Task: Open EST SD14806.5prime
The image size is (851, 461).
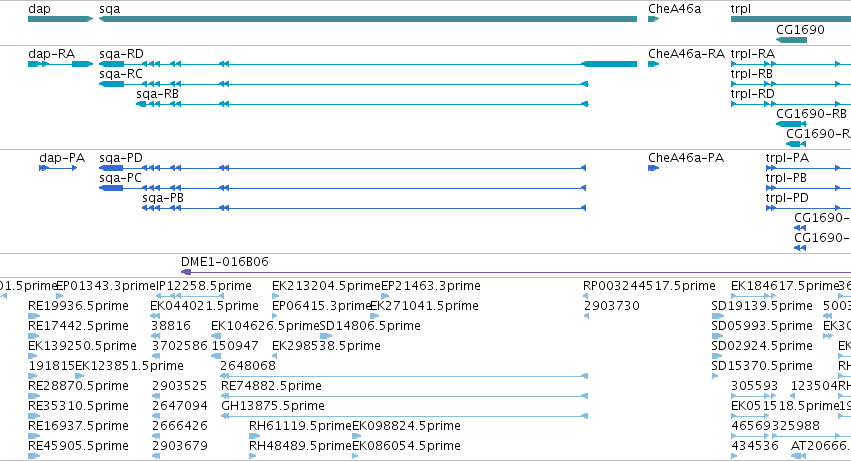Action: pyautogui.click(x=370, y=326)
